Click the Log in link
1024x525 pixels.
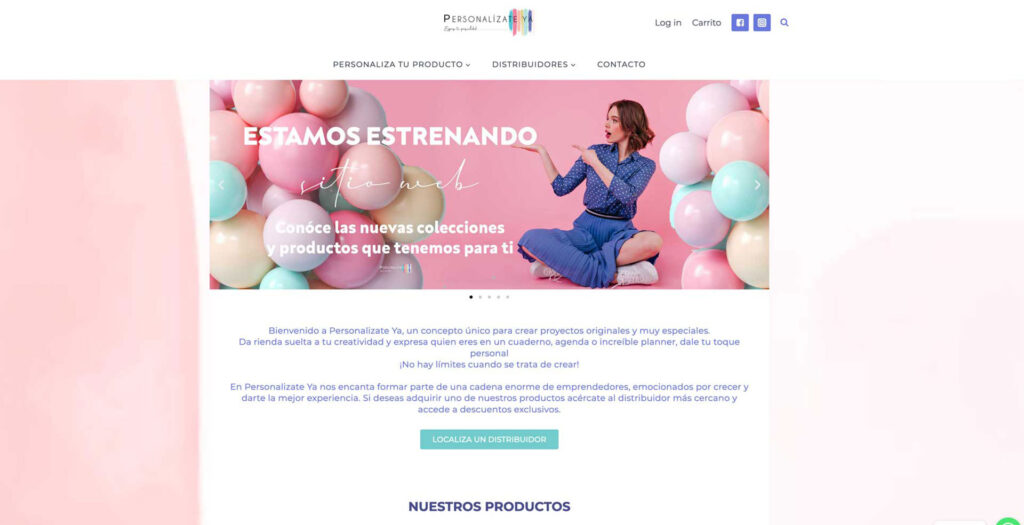(x=668, y=23)
